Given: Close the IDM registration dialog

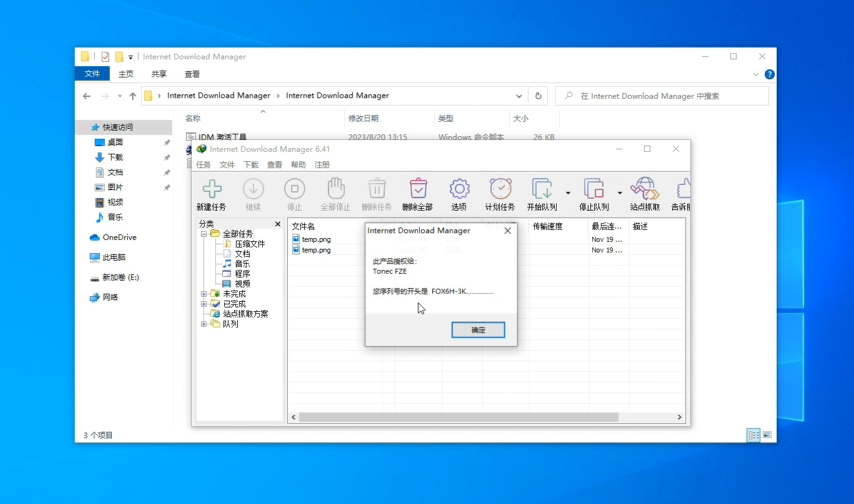Looking at the screenshot, I should point(508,230).
